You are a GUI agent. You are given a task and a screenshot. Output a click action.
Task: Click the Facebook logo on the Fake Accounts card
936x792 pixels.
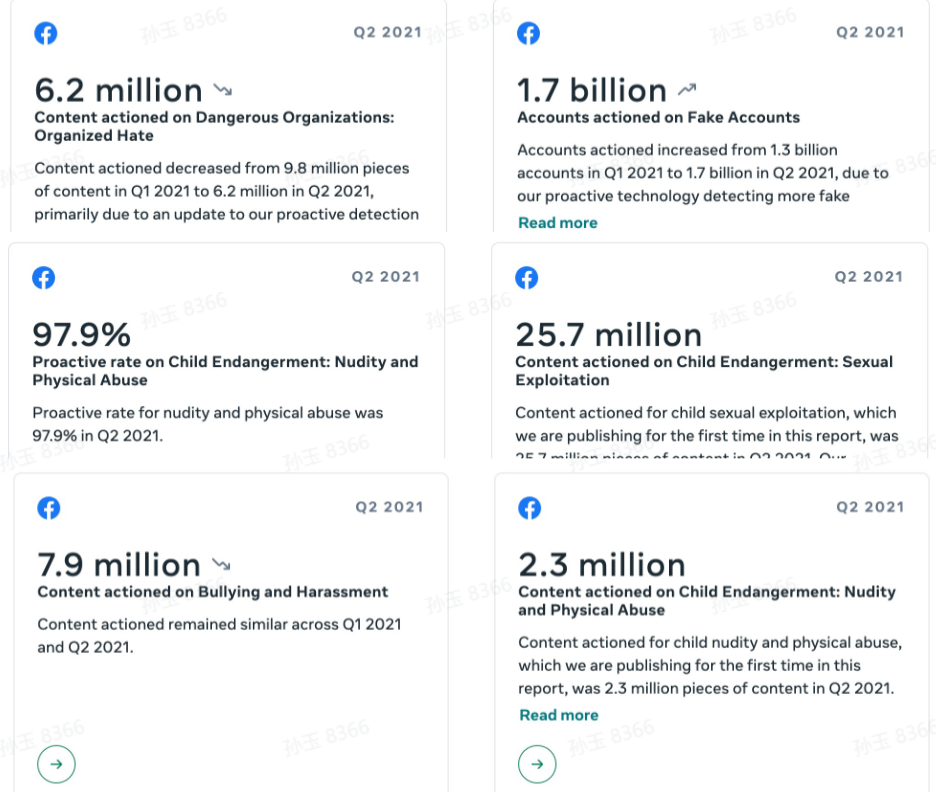[x=528, y=33]
